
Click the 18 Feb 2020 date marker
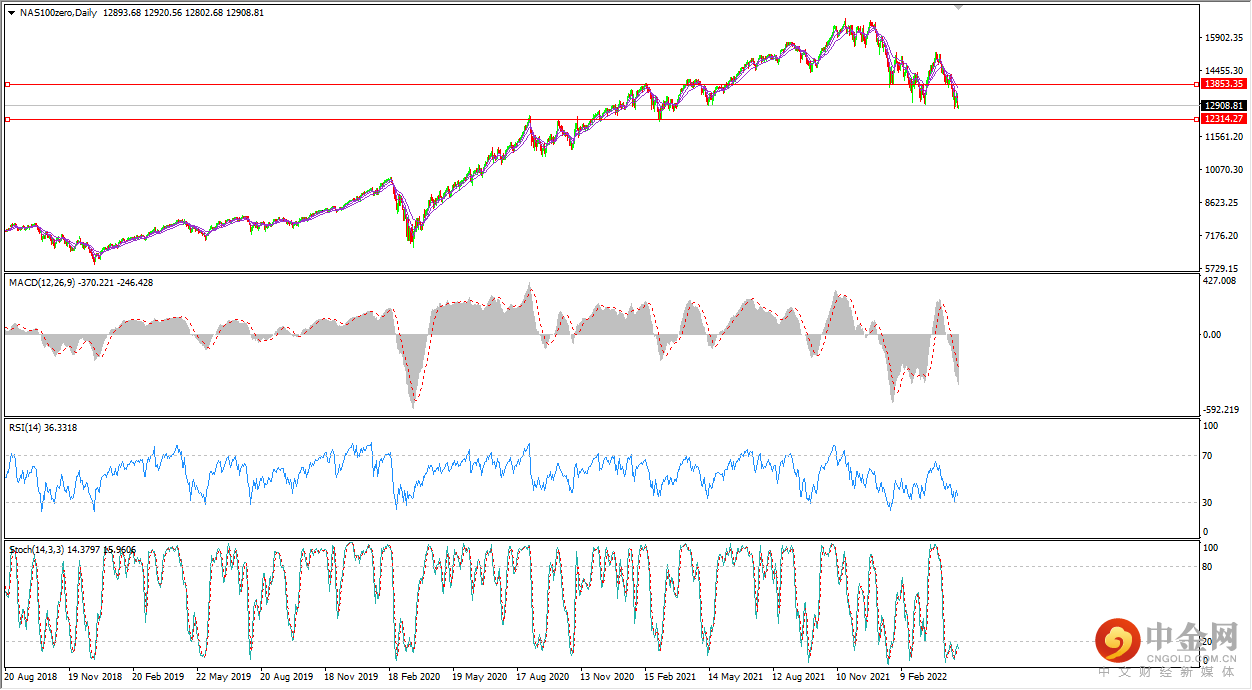coord(414,676)
